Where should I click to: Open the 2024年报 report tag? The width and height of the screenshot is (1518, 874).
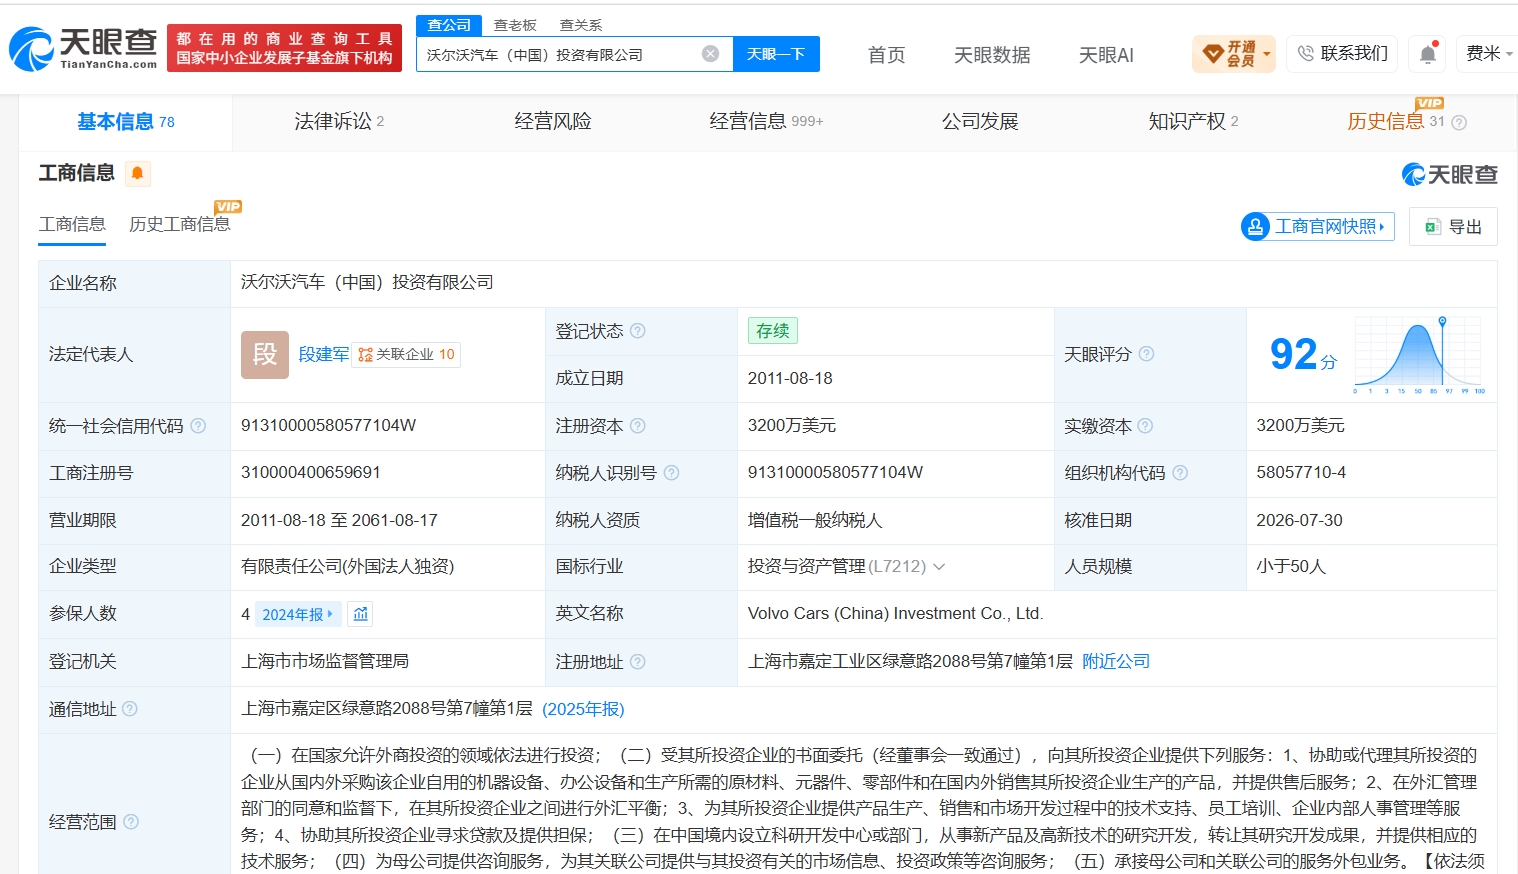[298, 614]
